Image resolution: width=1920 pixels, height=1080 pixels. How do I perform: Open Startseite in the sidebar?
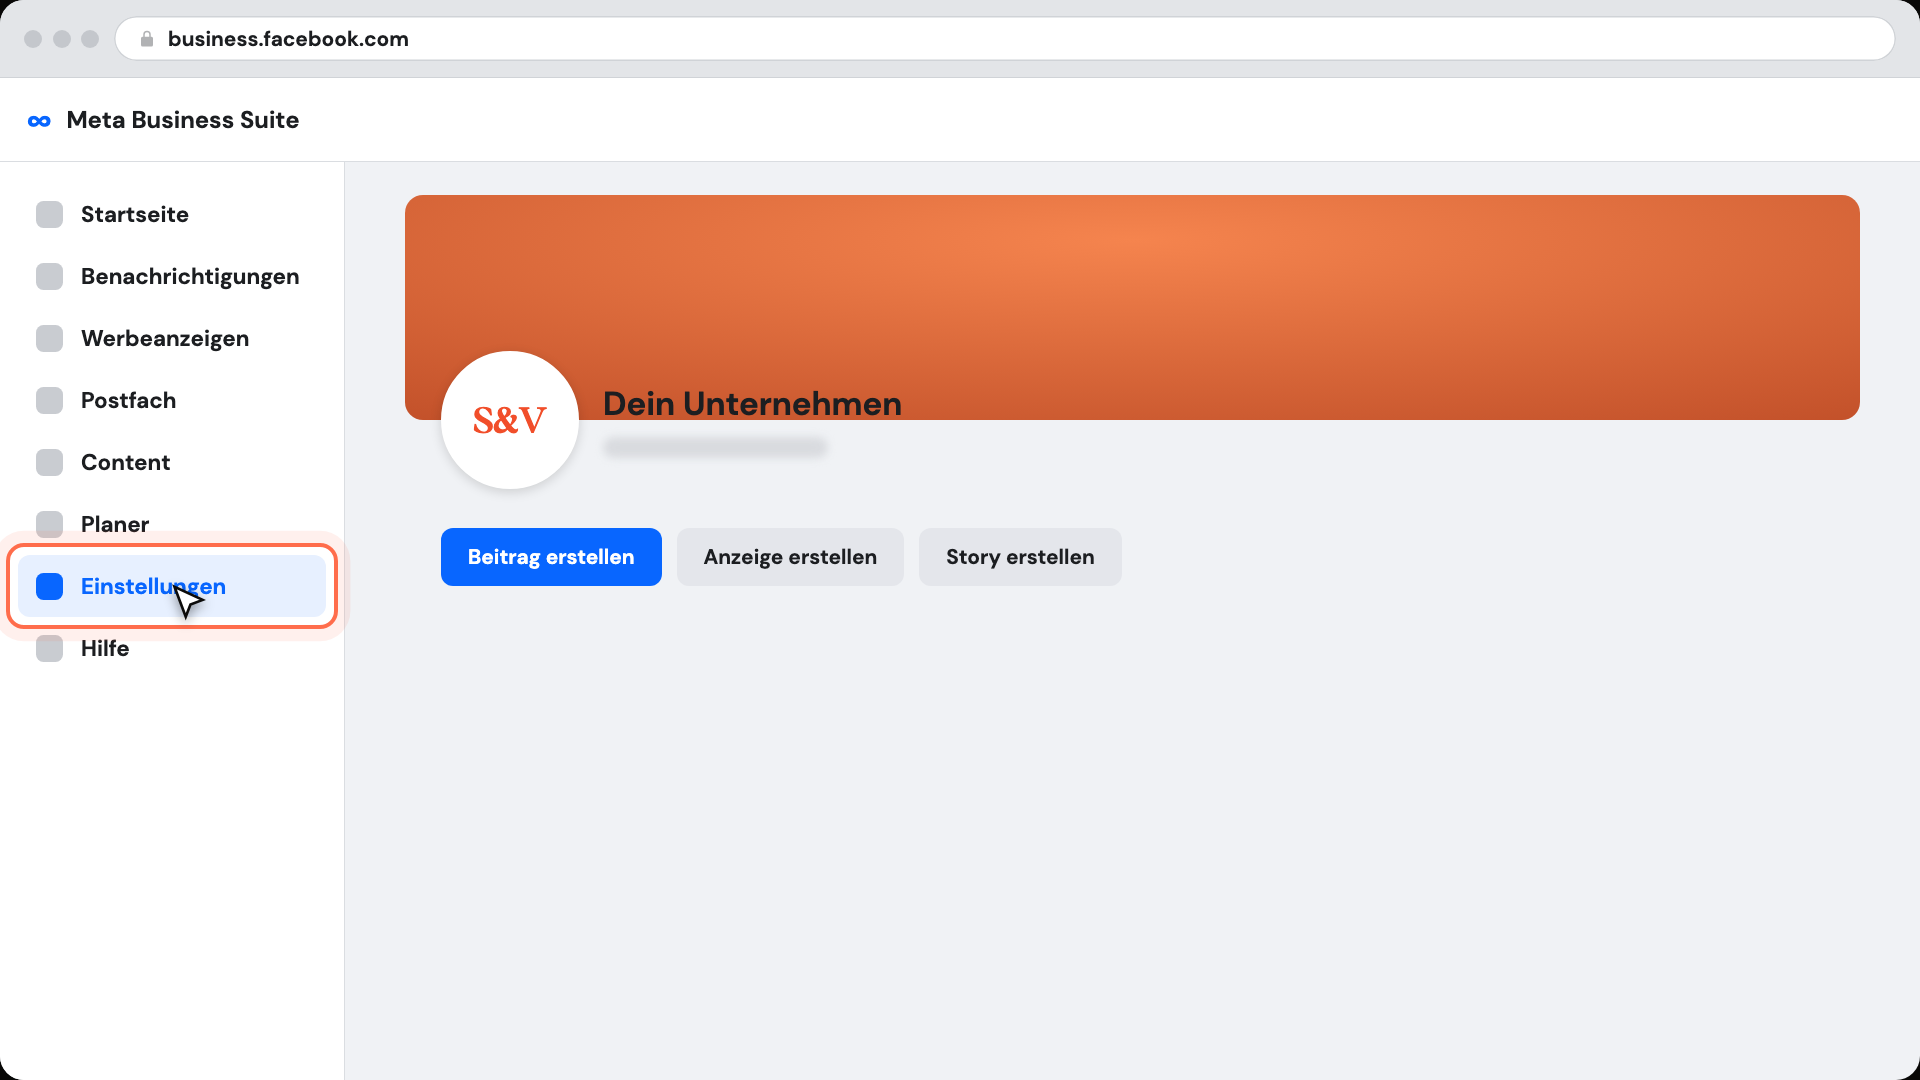click(172, 214)
